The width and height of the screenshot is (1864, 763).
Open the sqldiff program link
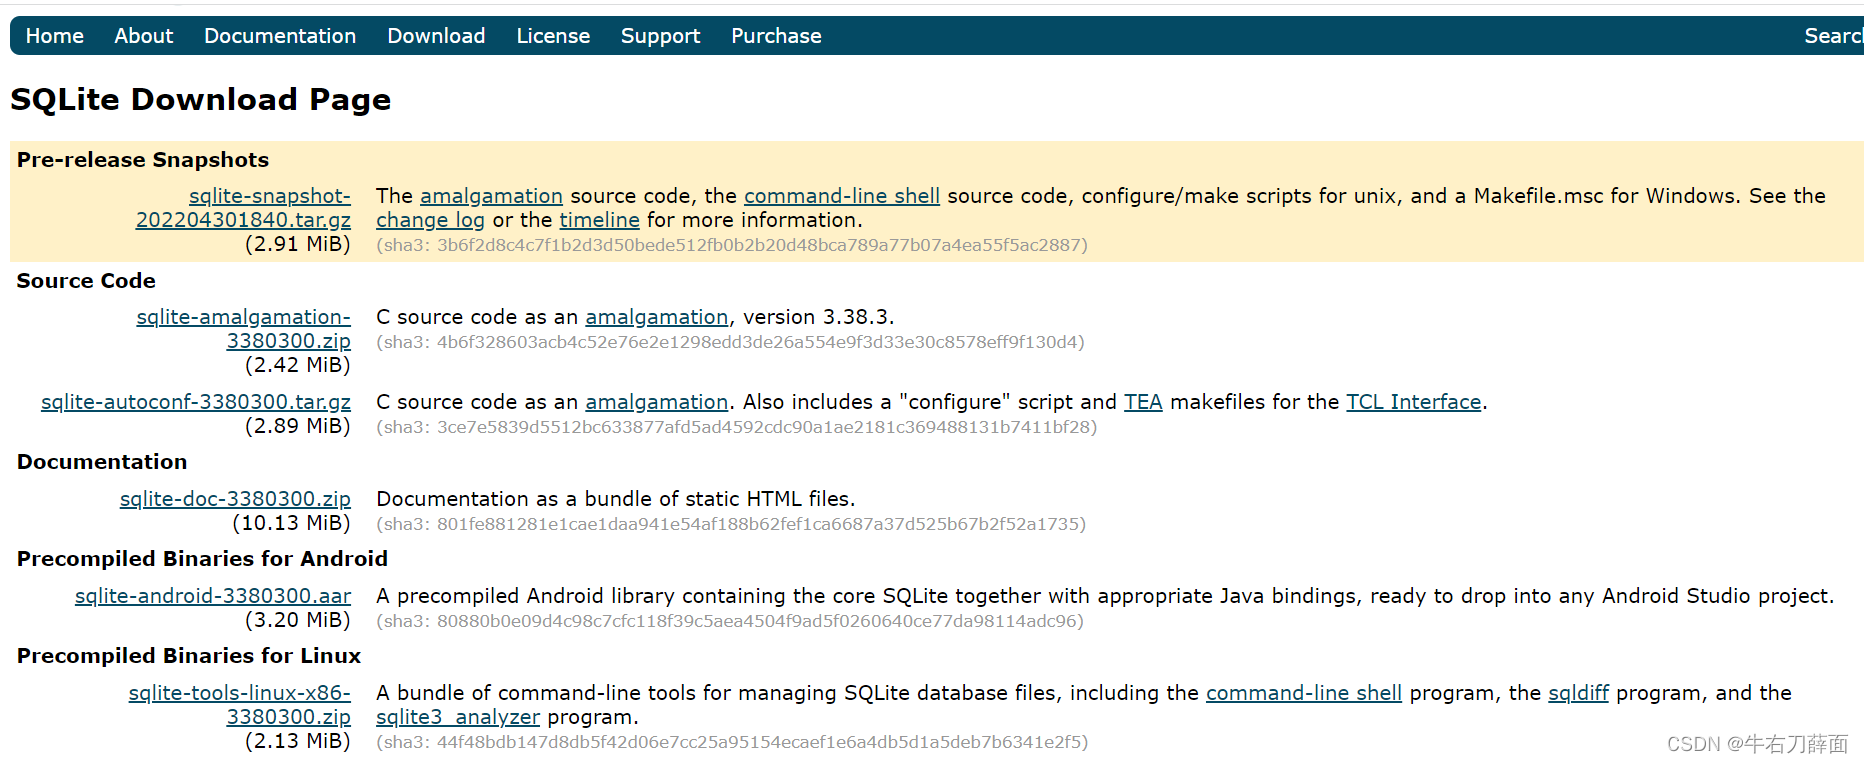[1578, 693]
